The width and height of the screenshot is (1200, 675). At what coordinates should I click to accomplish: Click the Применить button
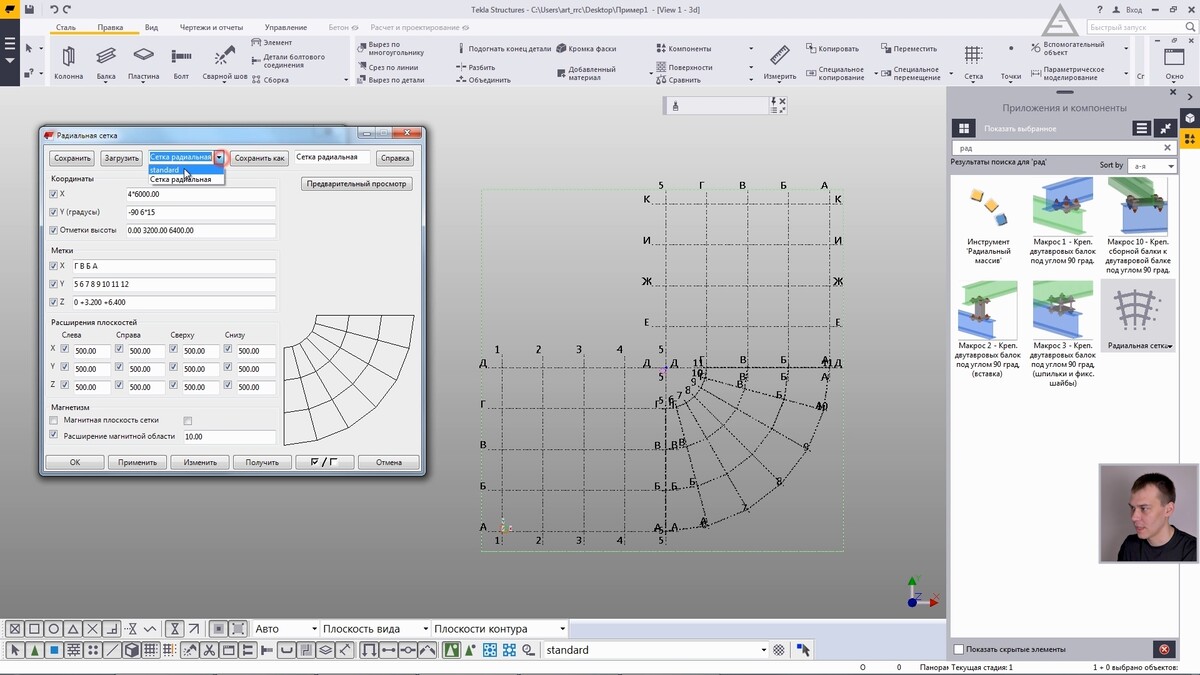pyautogui.click(x=137, y=462)
